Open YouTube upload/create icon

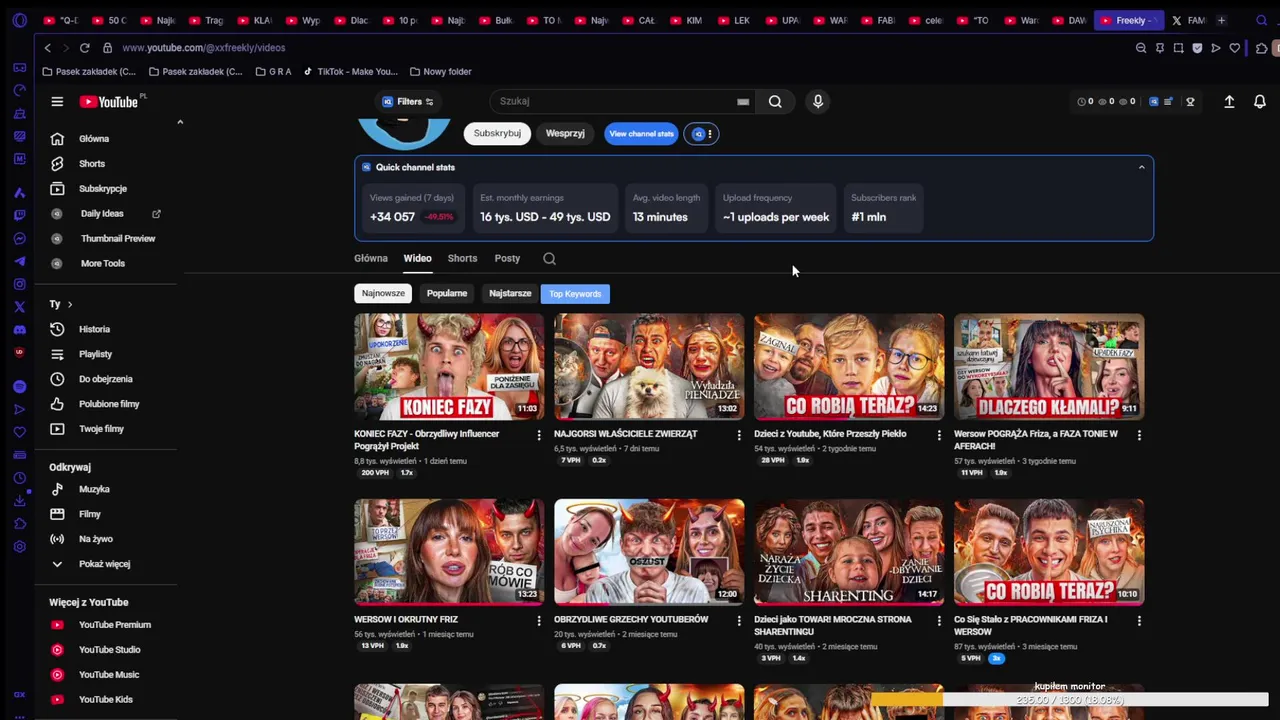pos(1229,101)
